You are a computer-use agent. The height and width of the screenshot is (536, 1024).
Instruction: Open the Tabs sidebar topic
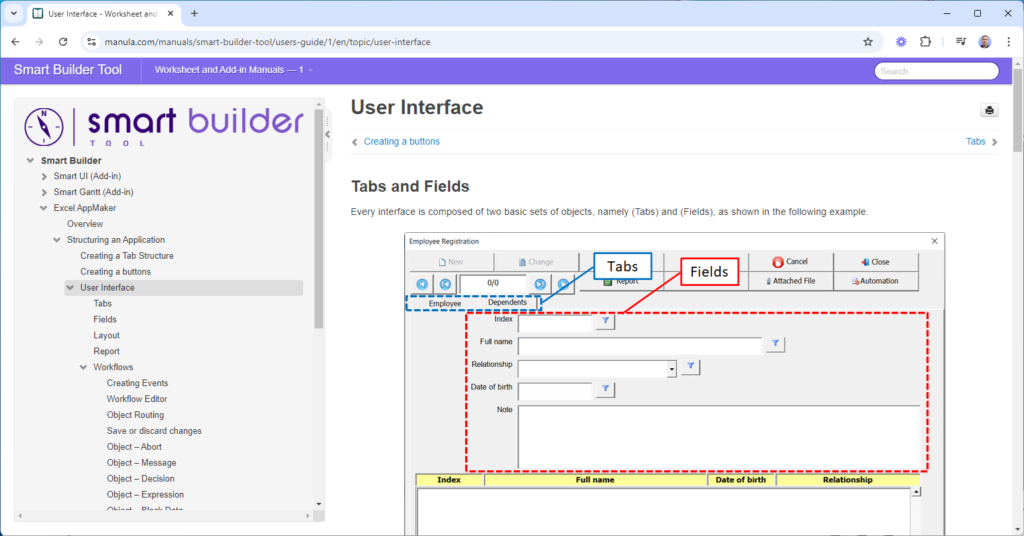click(x=103, y=304)
